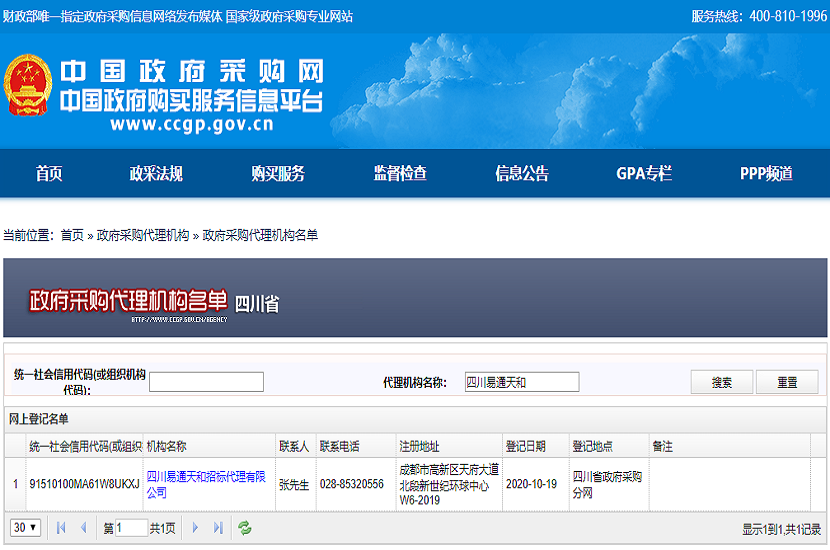Screen dimensions: 830x550
Task: Click the 搜索 search button
Action: point(721,382)
